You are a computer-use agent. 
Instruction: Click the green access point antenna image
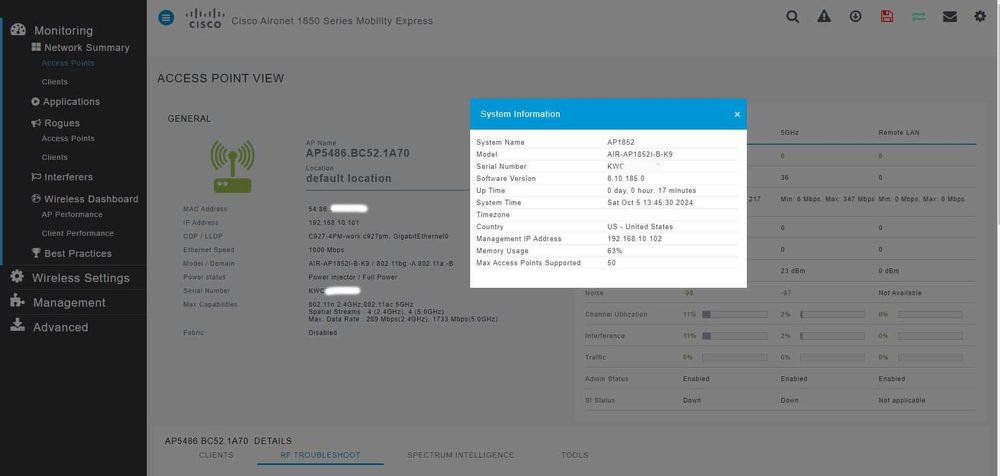click(x=233, y=167)
